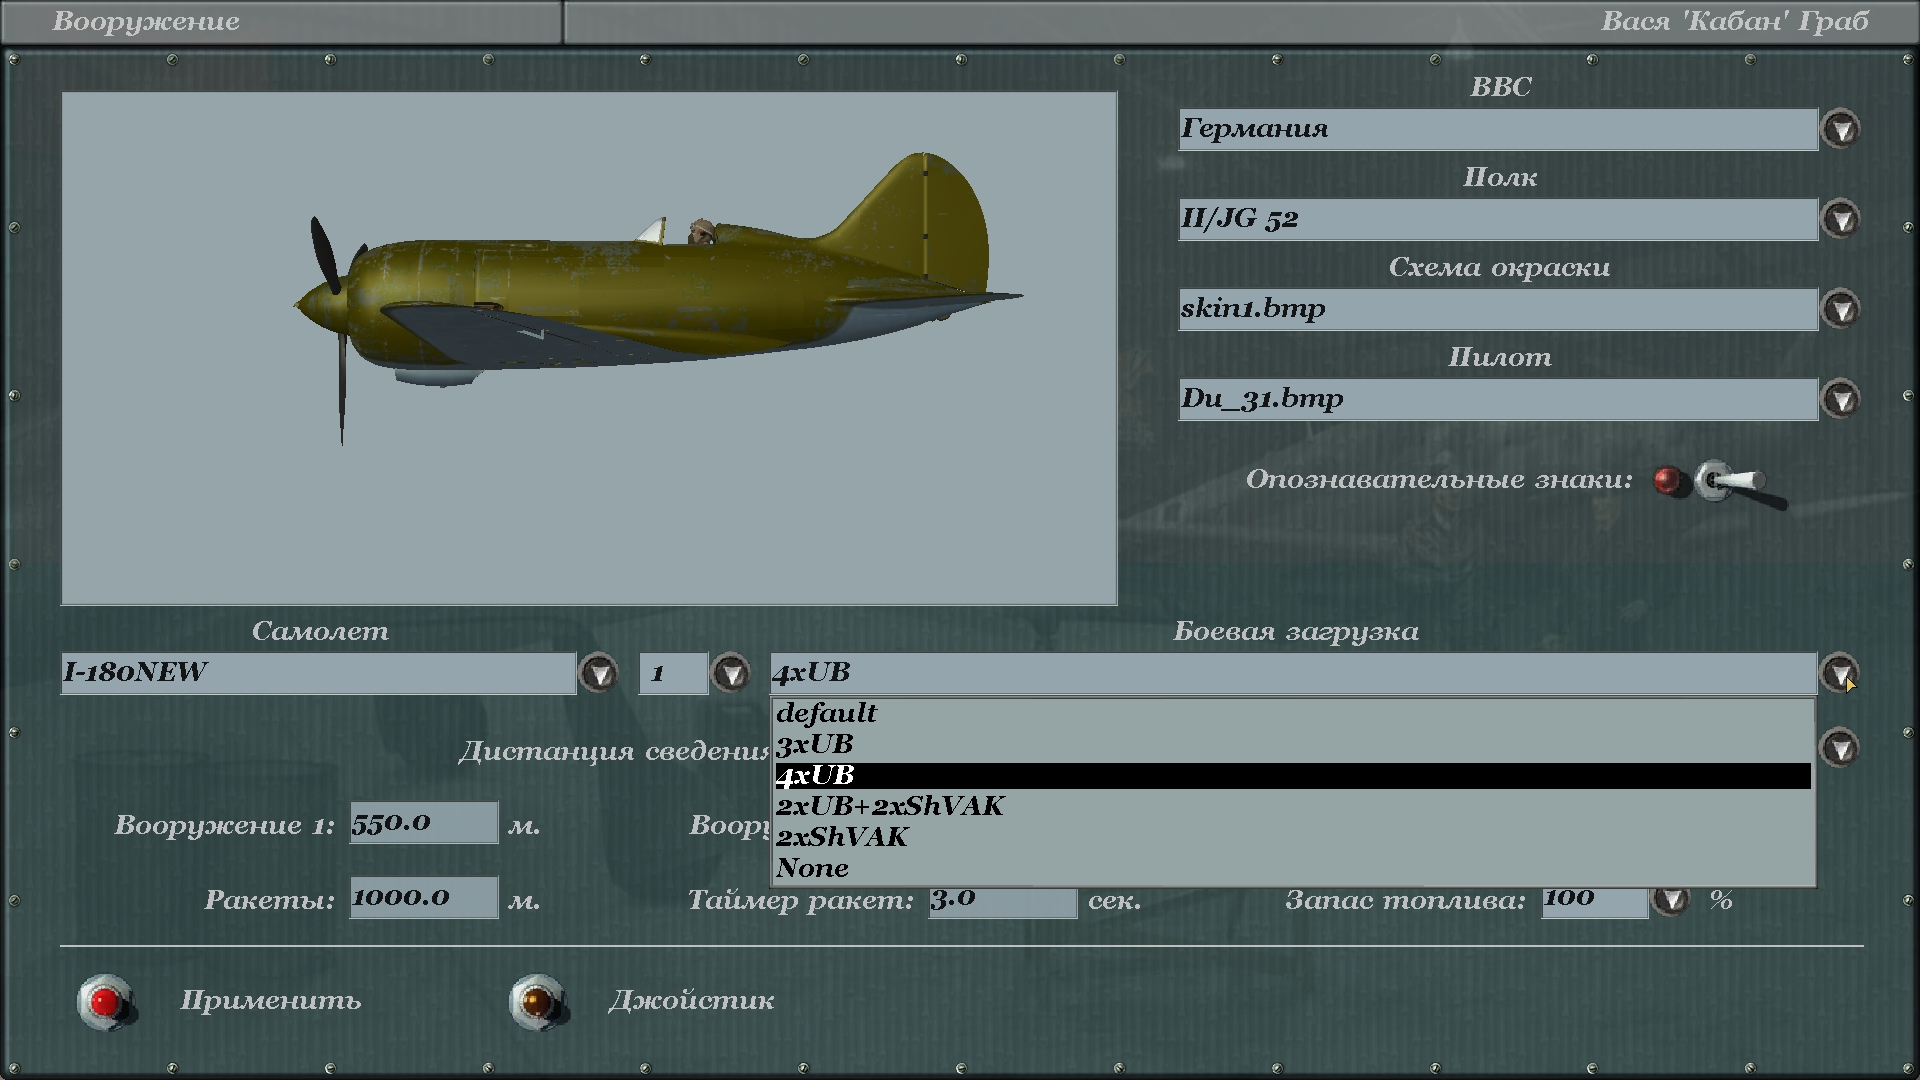This screenshot has width=1920, height=1080.
Task: Expand the Схема окраски skin dropdown
Action: coord(1840,310)
